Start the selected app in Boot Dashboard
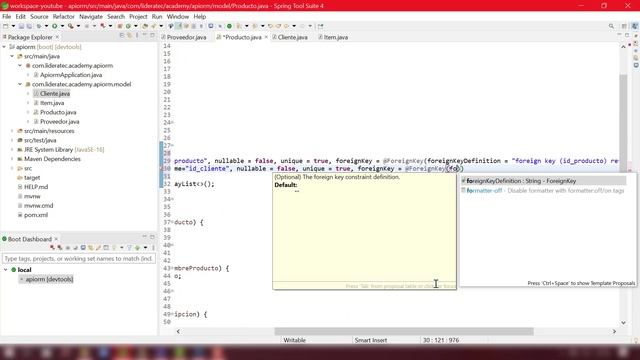The height and width of the screenshot is (360, 640). coord(52,248)
